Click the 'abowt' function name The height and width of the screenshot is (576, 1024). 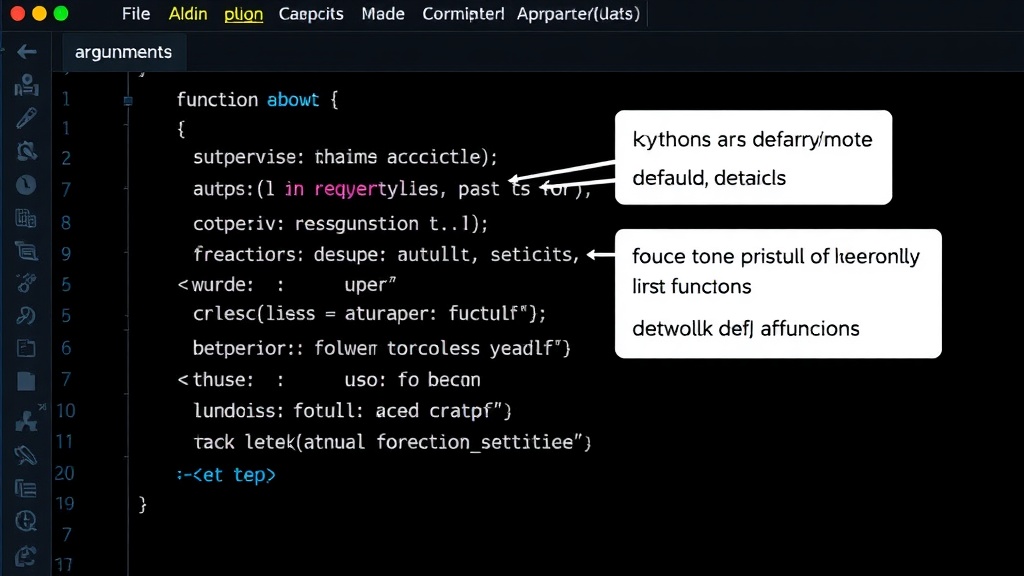[x=293, y=100]
